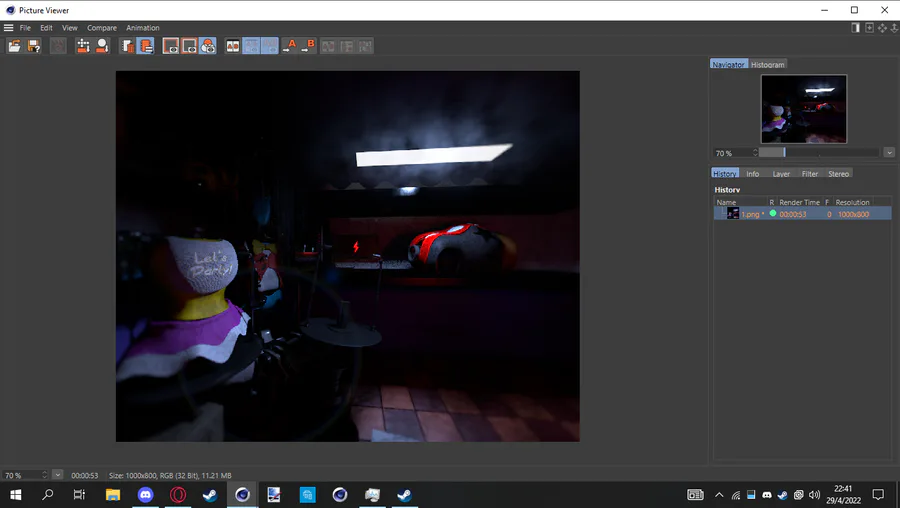The height and width of the screenshot is (508, 900).
Task: Click the first greyed icon after Set B
Action: (x=328, y=46)
